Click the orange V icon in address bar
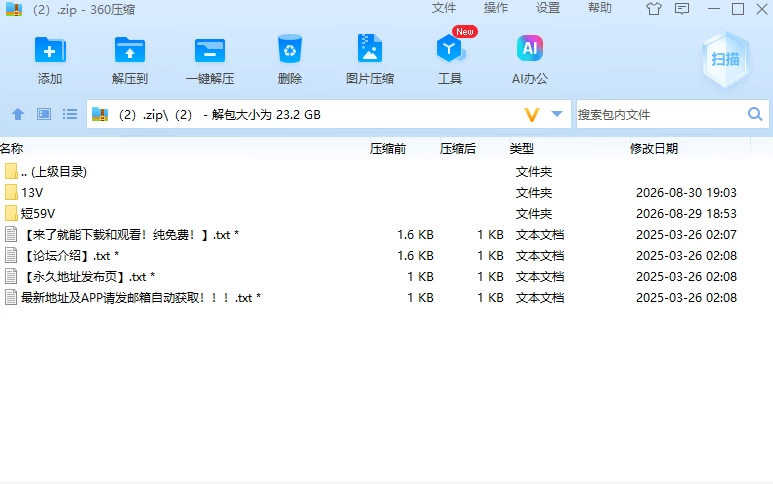 coord(531,115)
